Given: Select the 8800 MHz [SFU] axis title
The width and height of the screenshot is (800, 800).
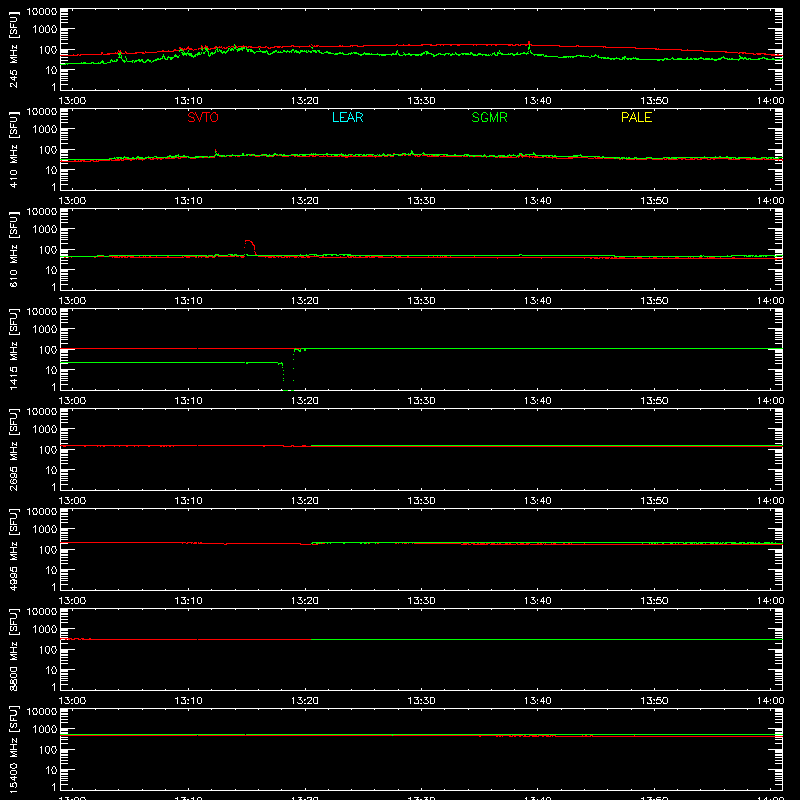Looking at the screenshot, I should pyautogui.click(x=14, y=649).
